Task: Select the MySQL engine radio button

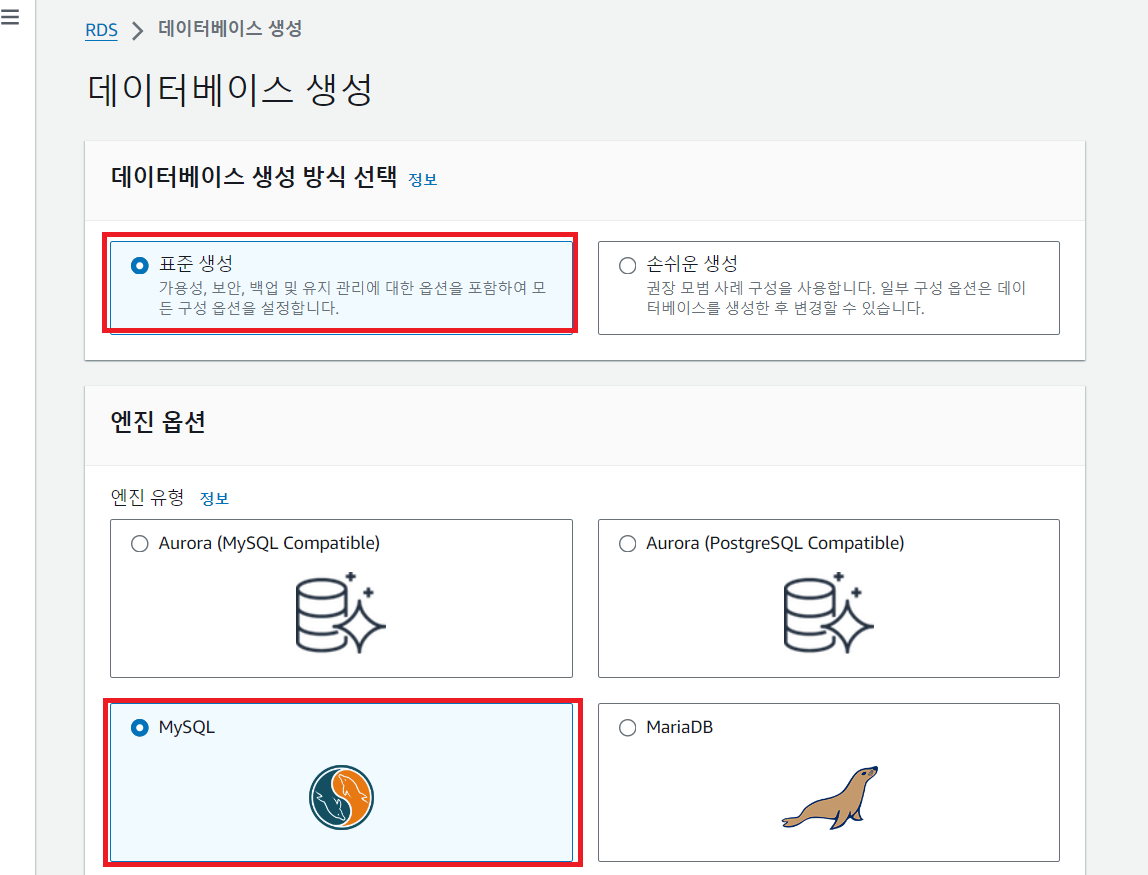Action: pyautogui.click(x=139, y=727)
